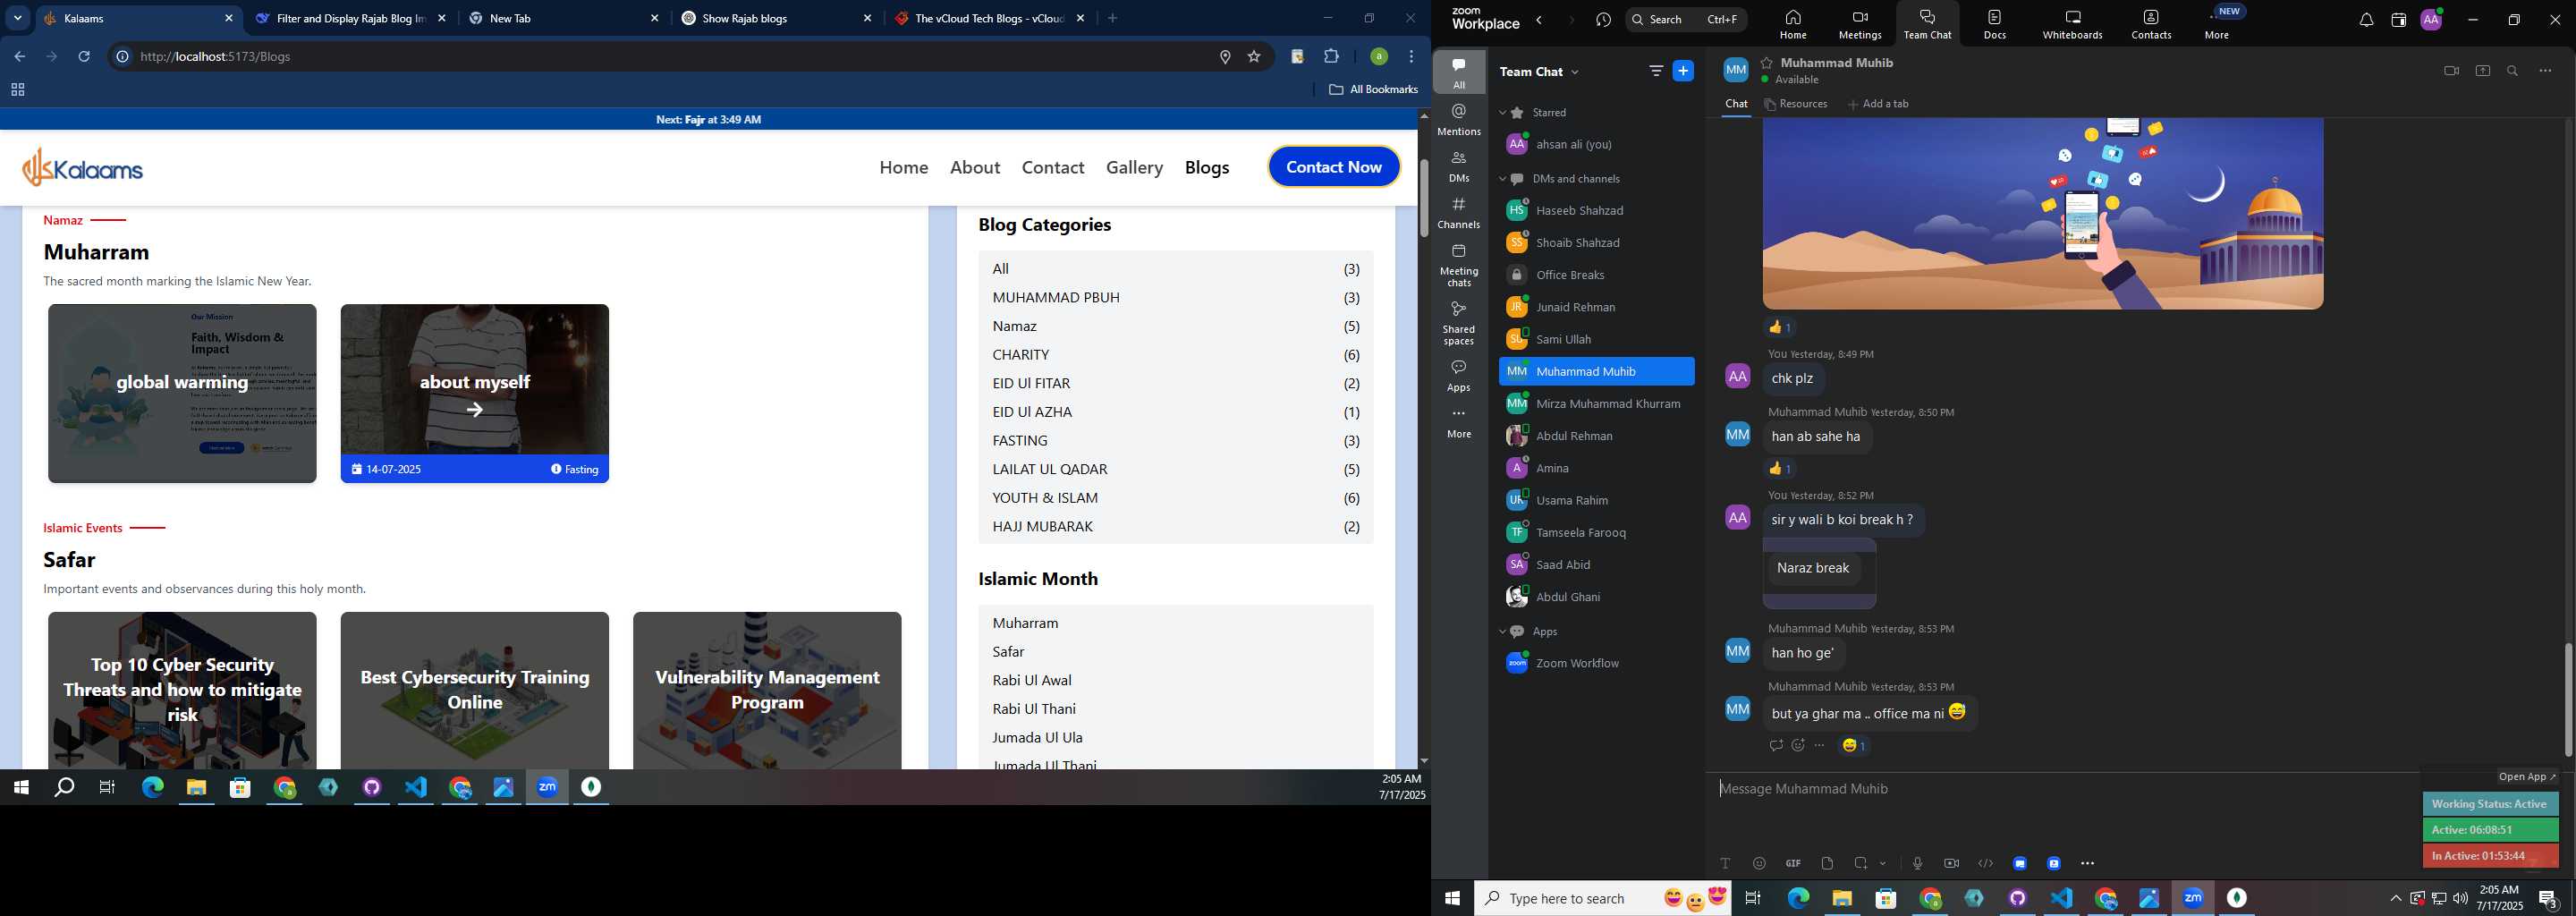Select LAILAT UL QADAR category

(1176, 469)
